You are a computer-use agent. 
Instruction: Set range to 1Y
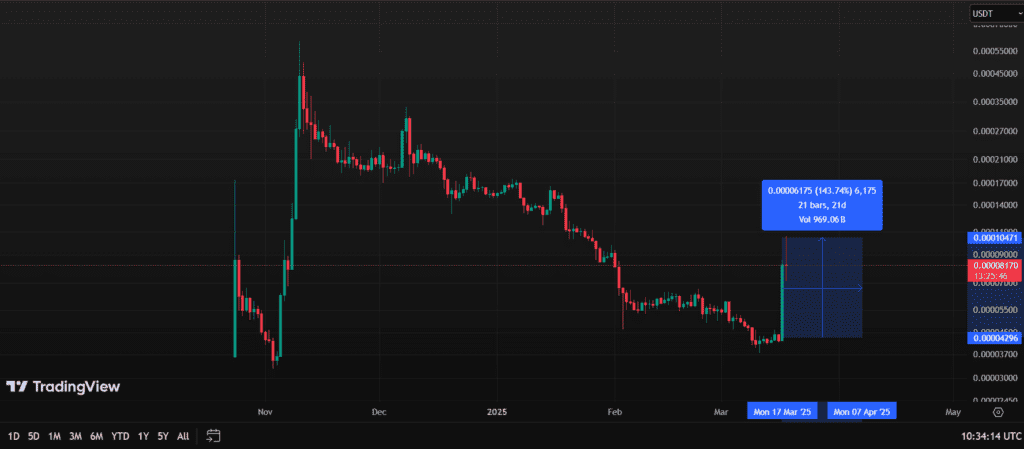[143, 436]
